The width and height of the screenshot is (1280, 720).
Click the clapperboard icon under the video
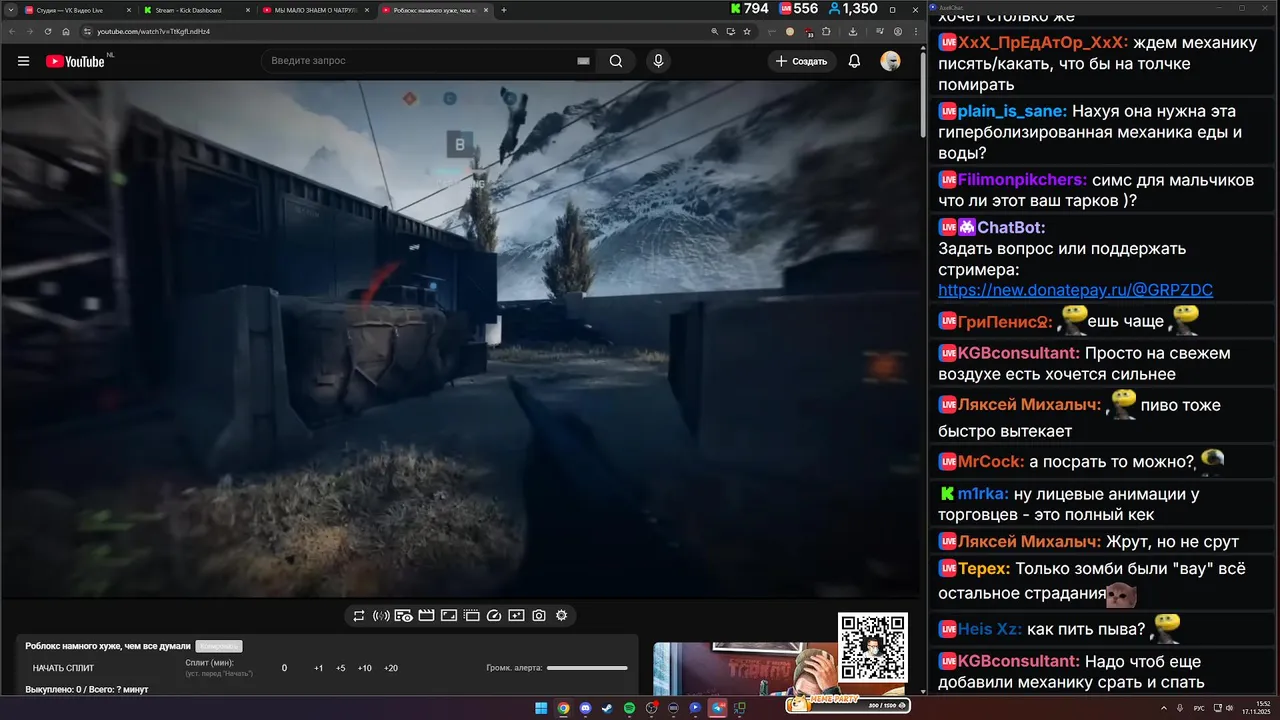[426, 616]
